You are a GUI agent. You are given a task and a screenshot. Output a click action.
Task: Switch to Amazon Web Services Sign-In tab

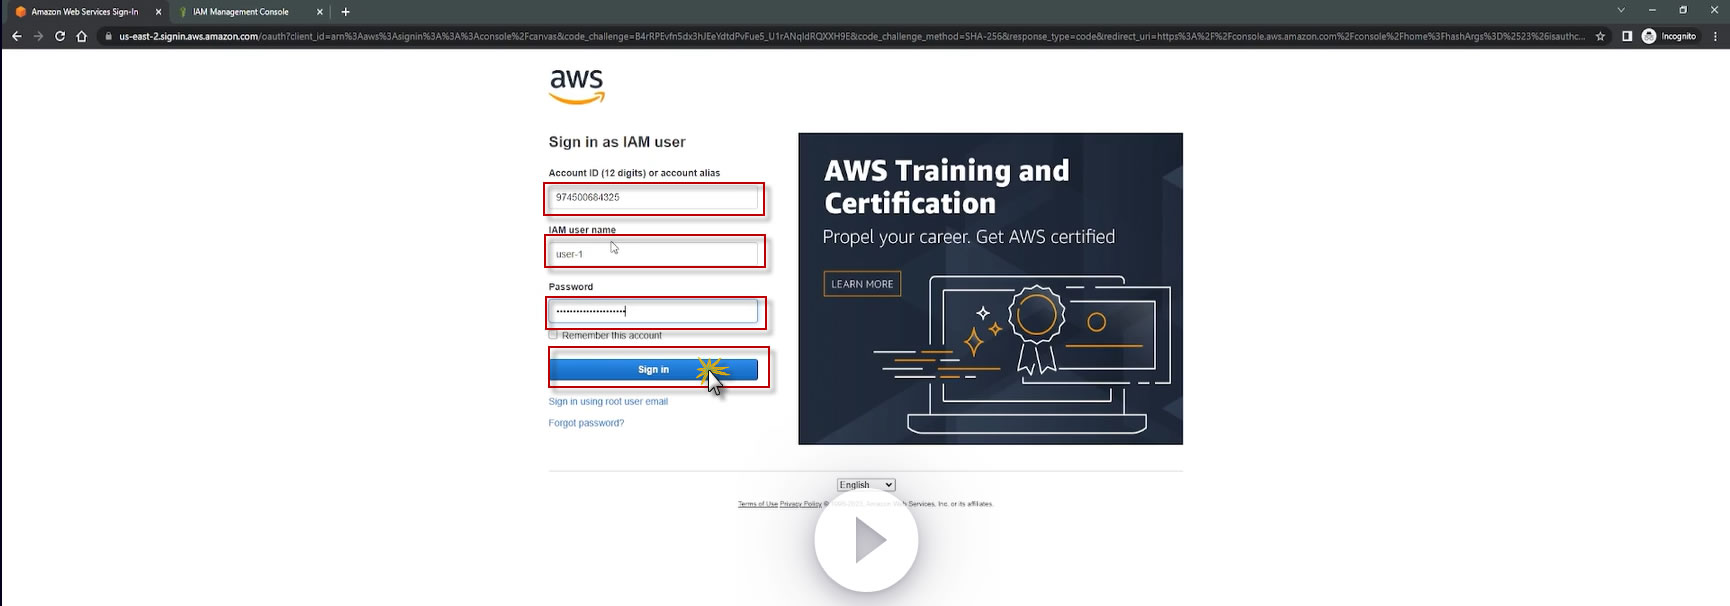tap(85, 12)
